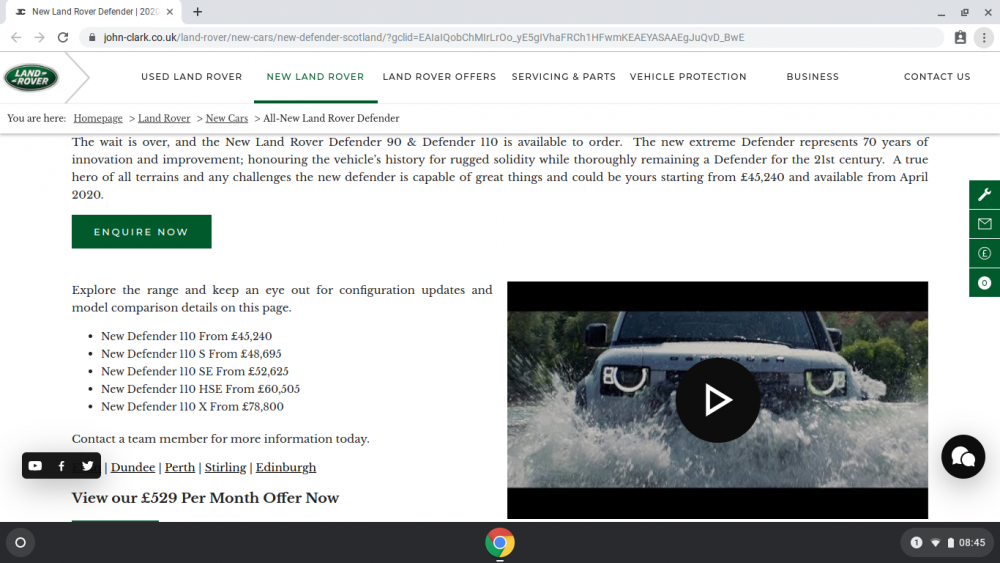
Task: Go to Land Rover breadcrumb
Action: click(164, 118)
